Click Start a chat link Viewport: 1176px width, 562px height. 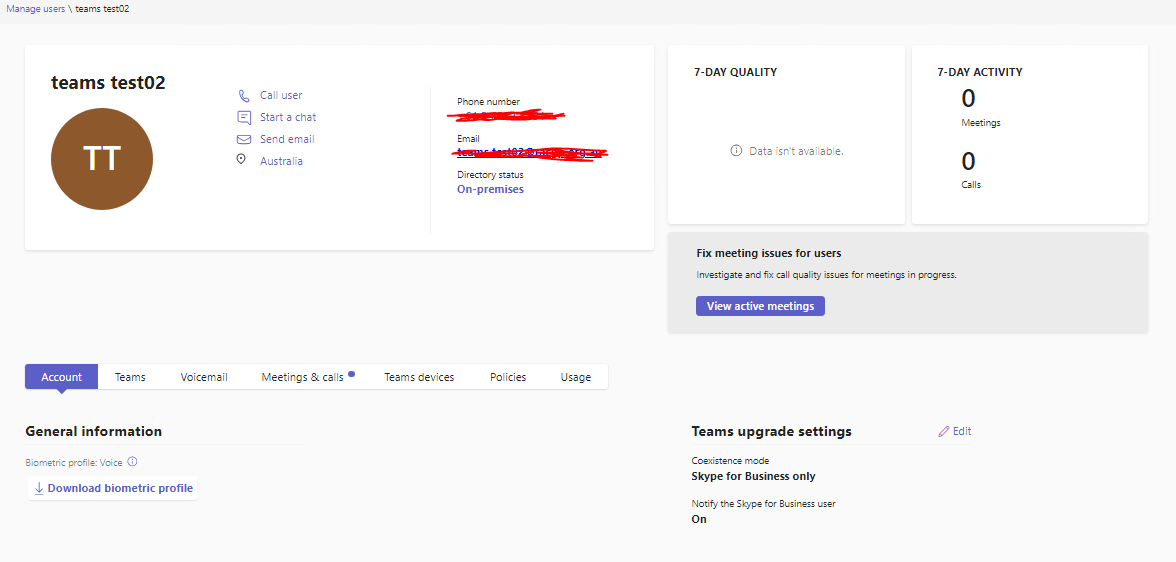coord(288,117)
